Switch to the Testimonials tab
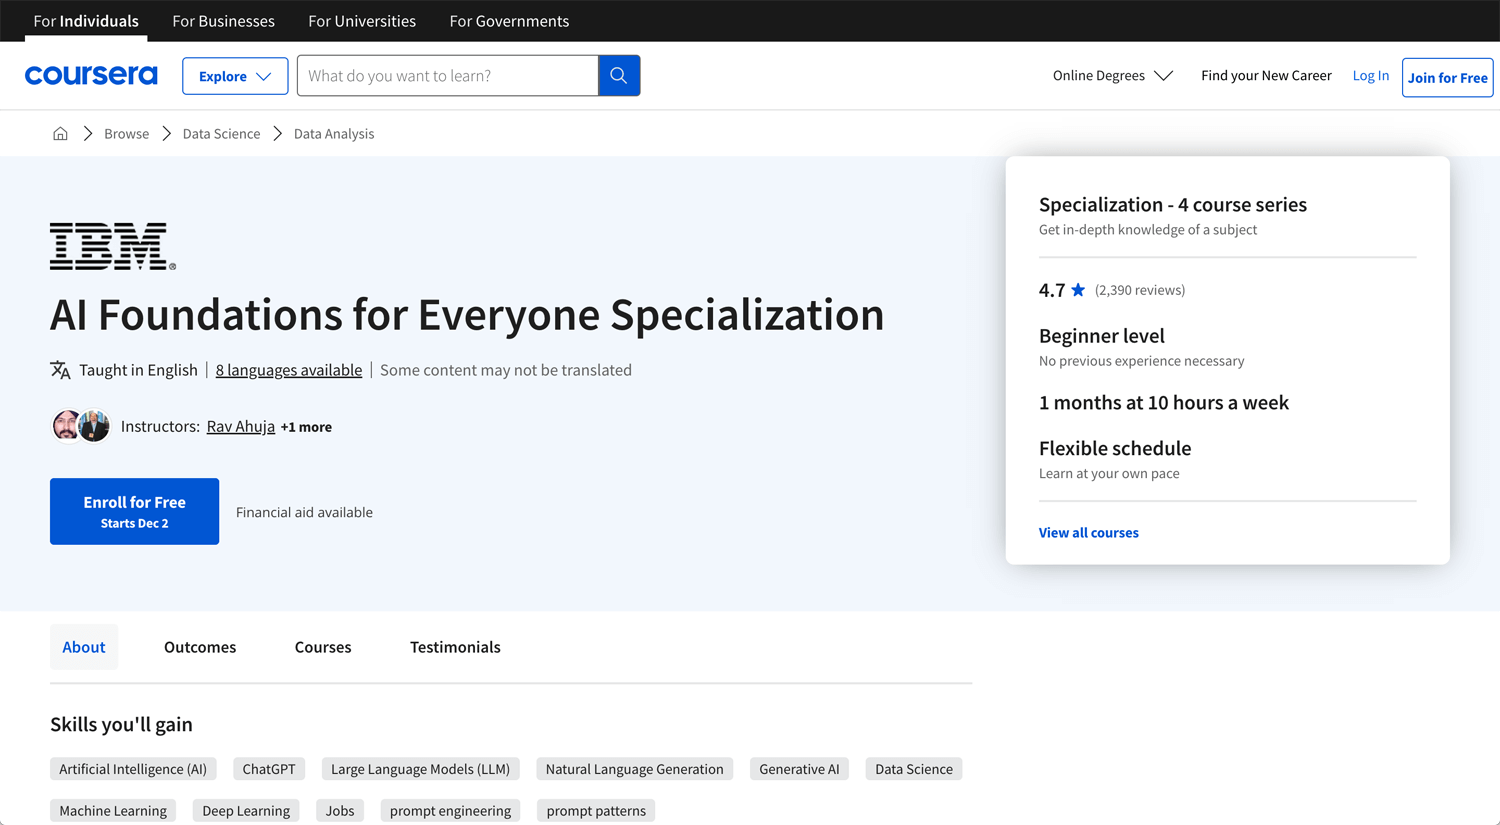 (x=455, y=647)
